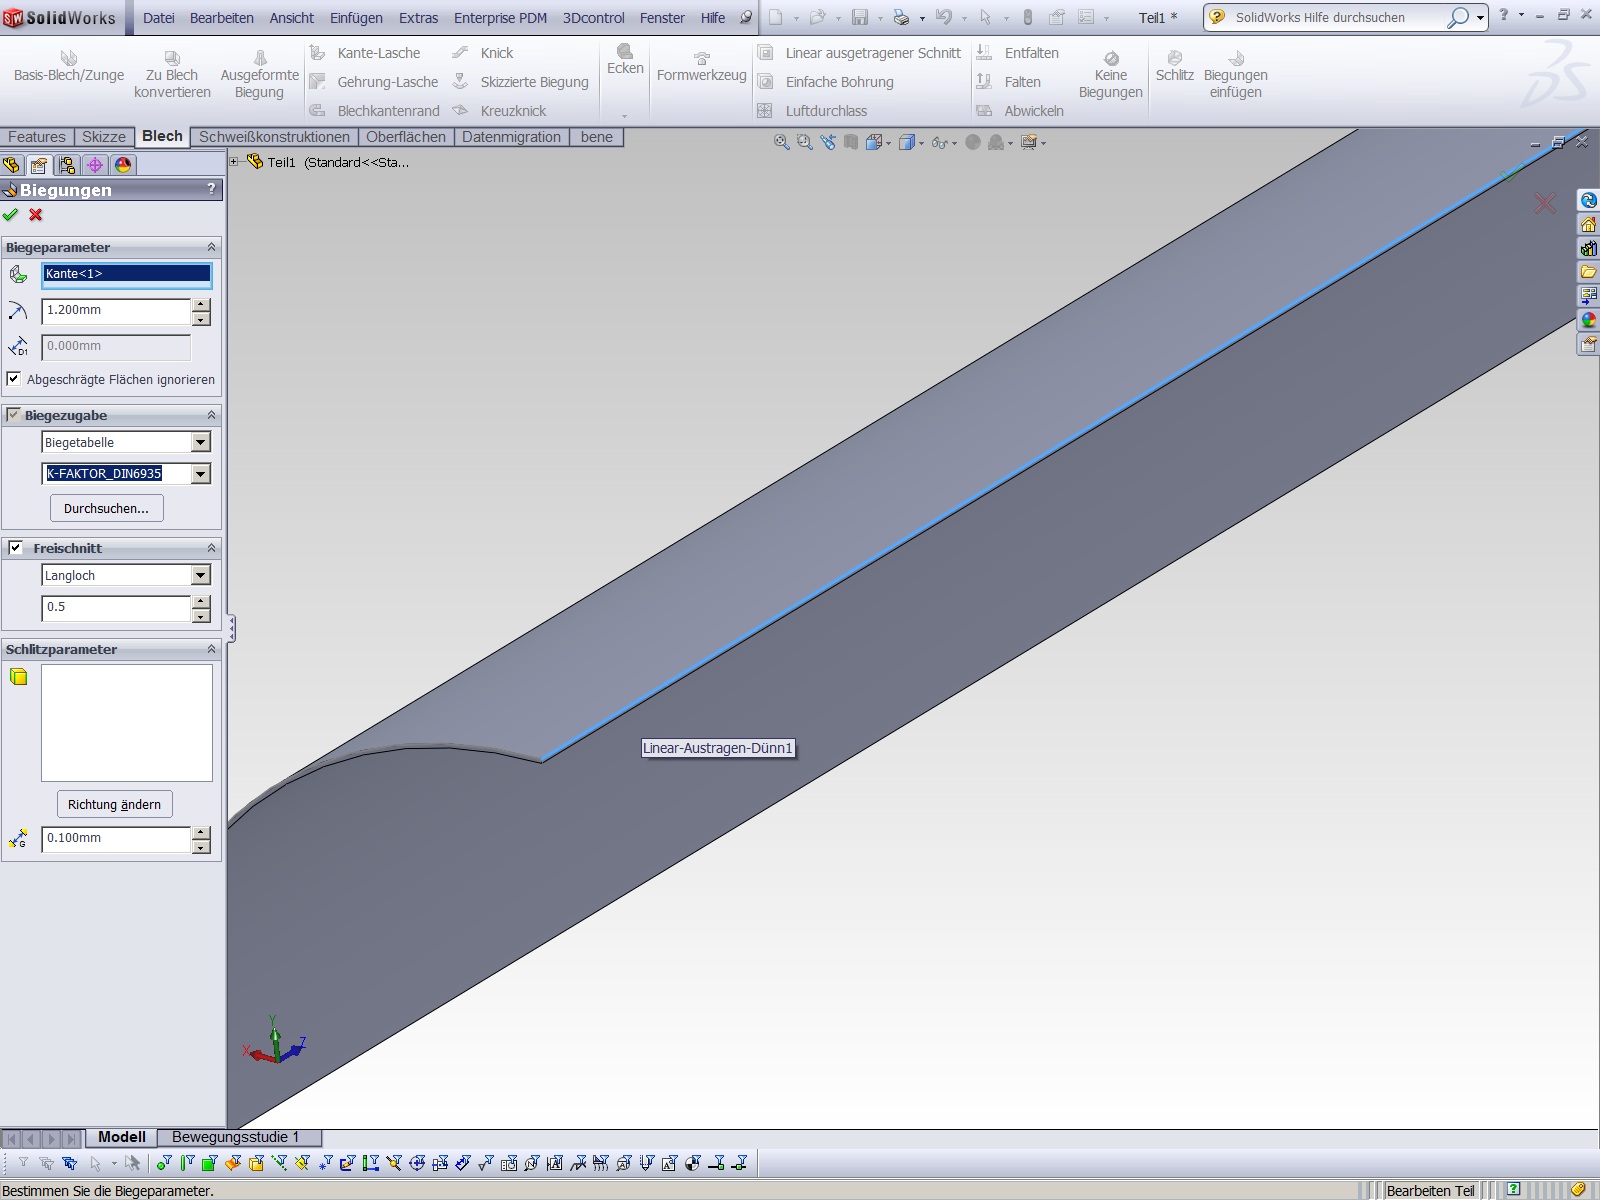Screen dimensions: 1600x1200
Task: Switch to the Schweißkonstruktionen tab
Action: point(274,137)
